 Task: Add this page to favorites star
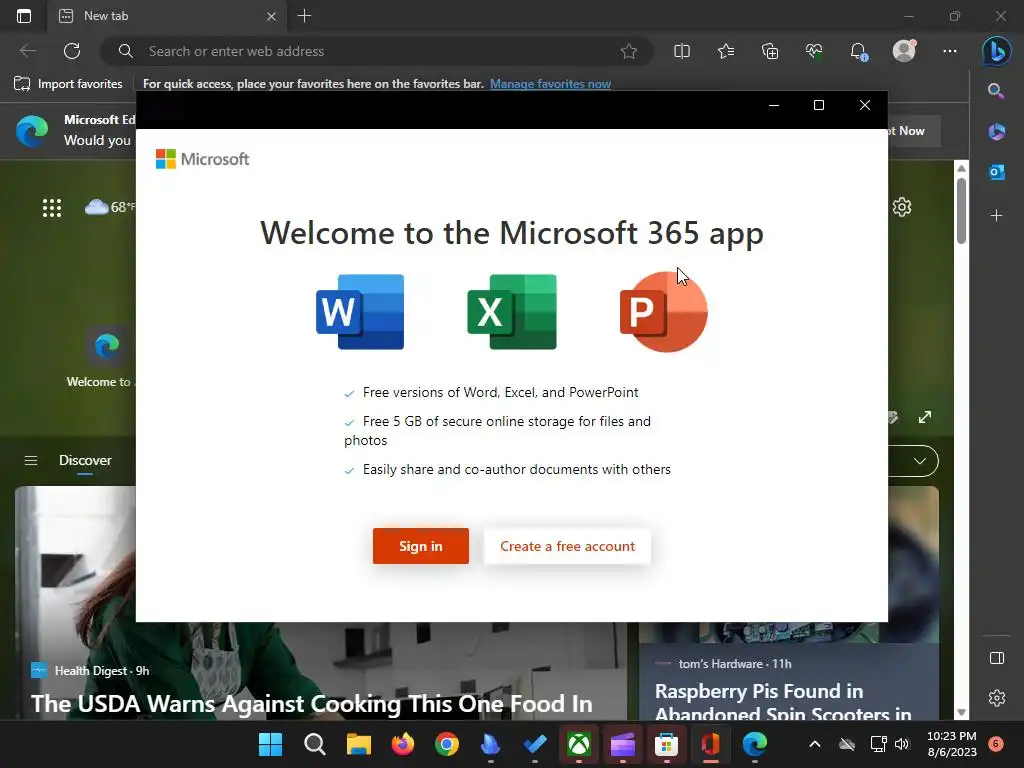[629, 51]
